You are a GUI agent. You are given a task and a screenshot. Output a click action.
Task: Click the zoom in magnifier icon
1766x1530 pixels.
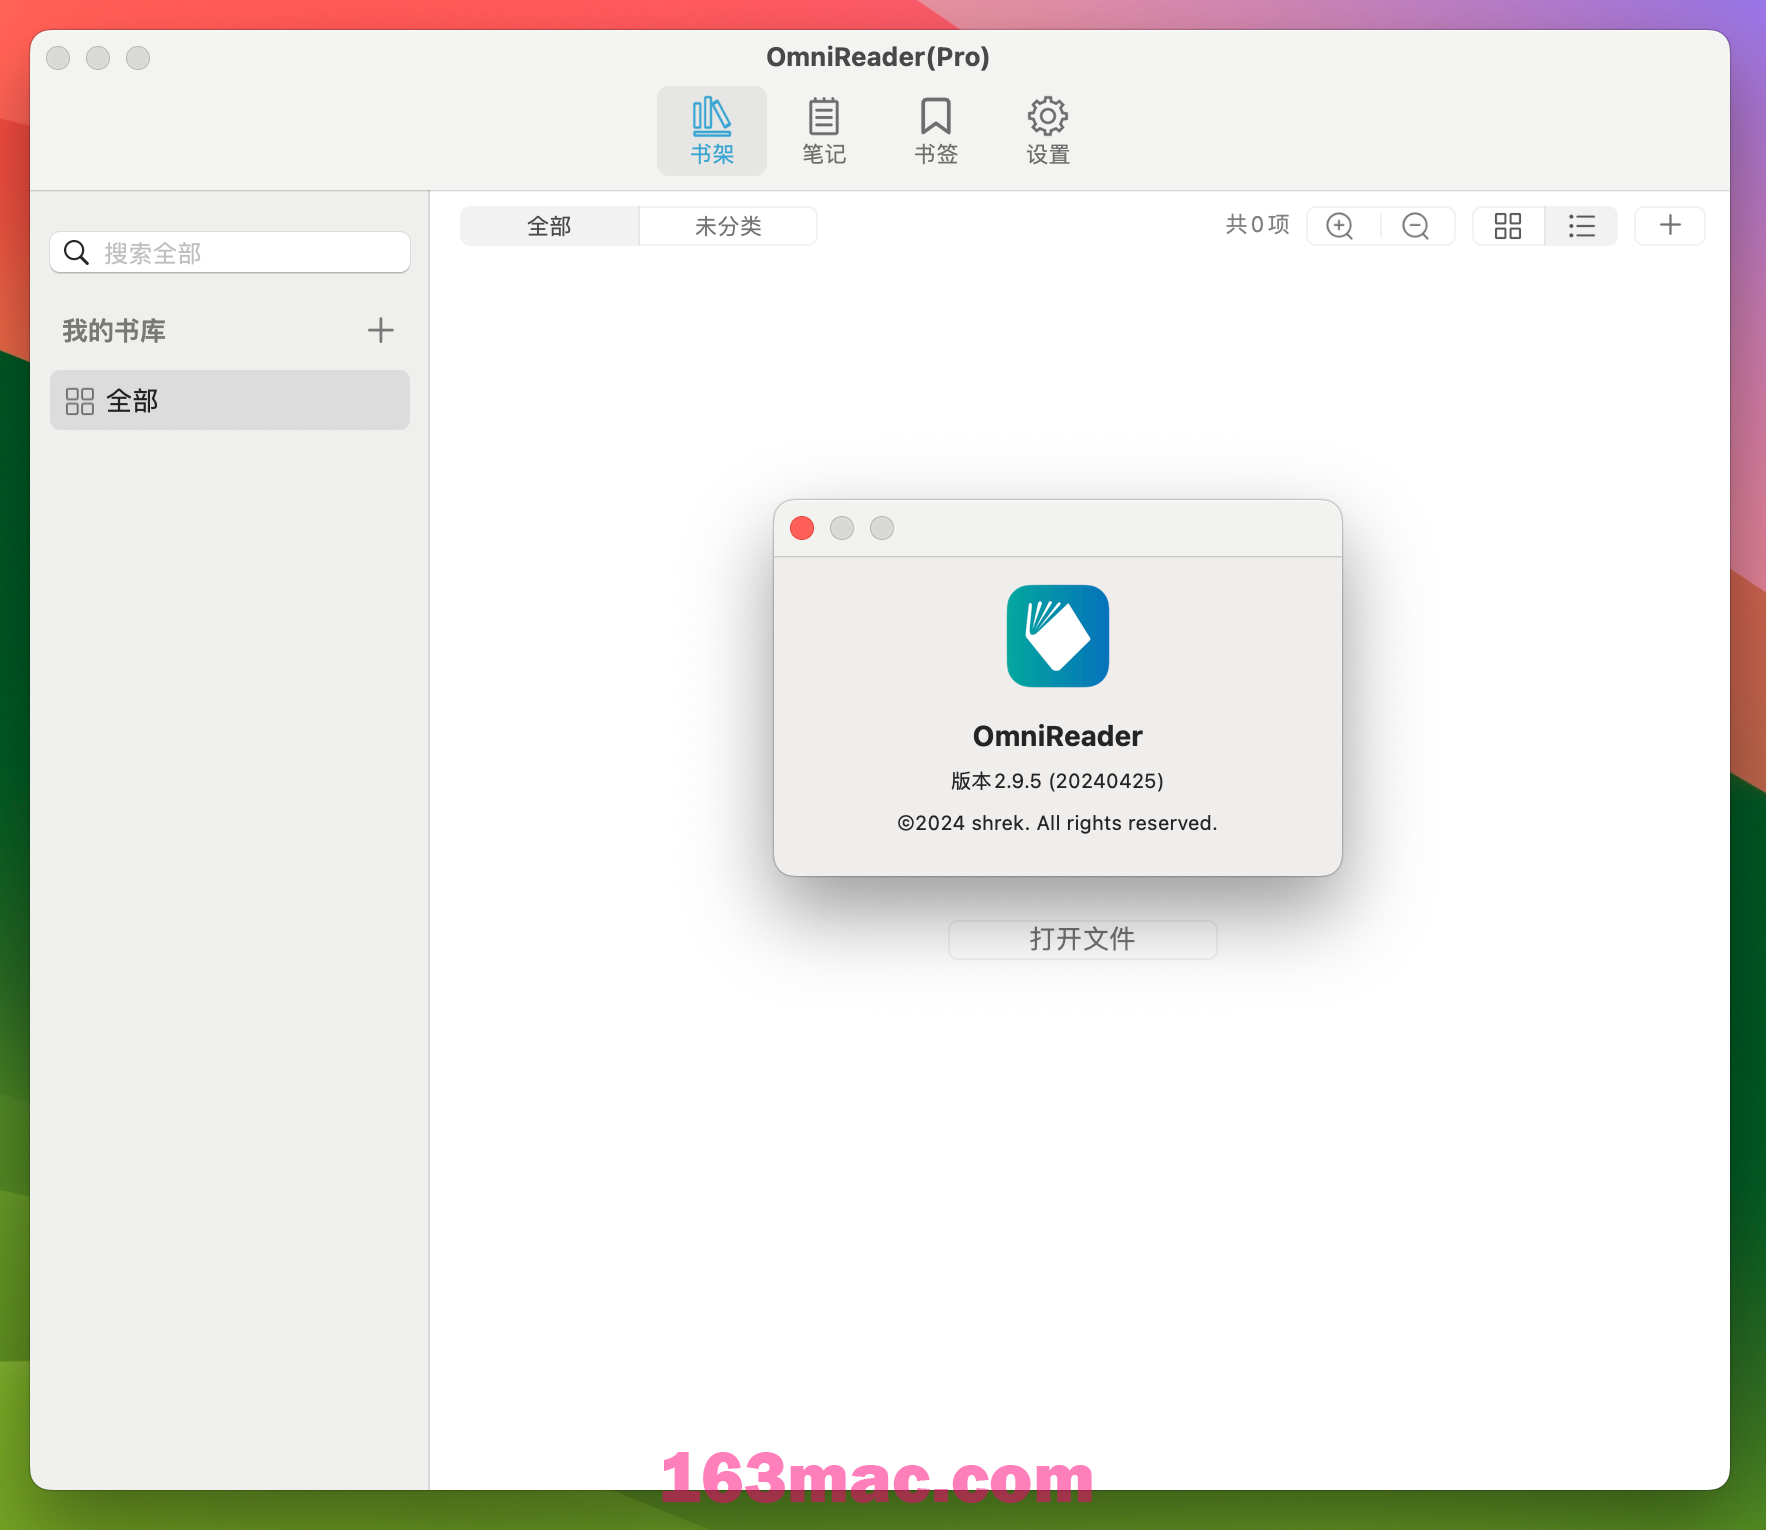[x=1340, y=226]
